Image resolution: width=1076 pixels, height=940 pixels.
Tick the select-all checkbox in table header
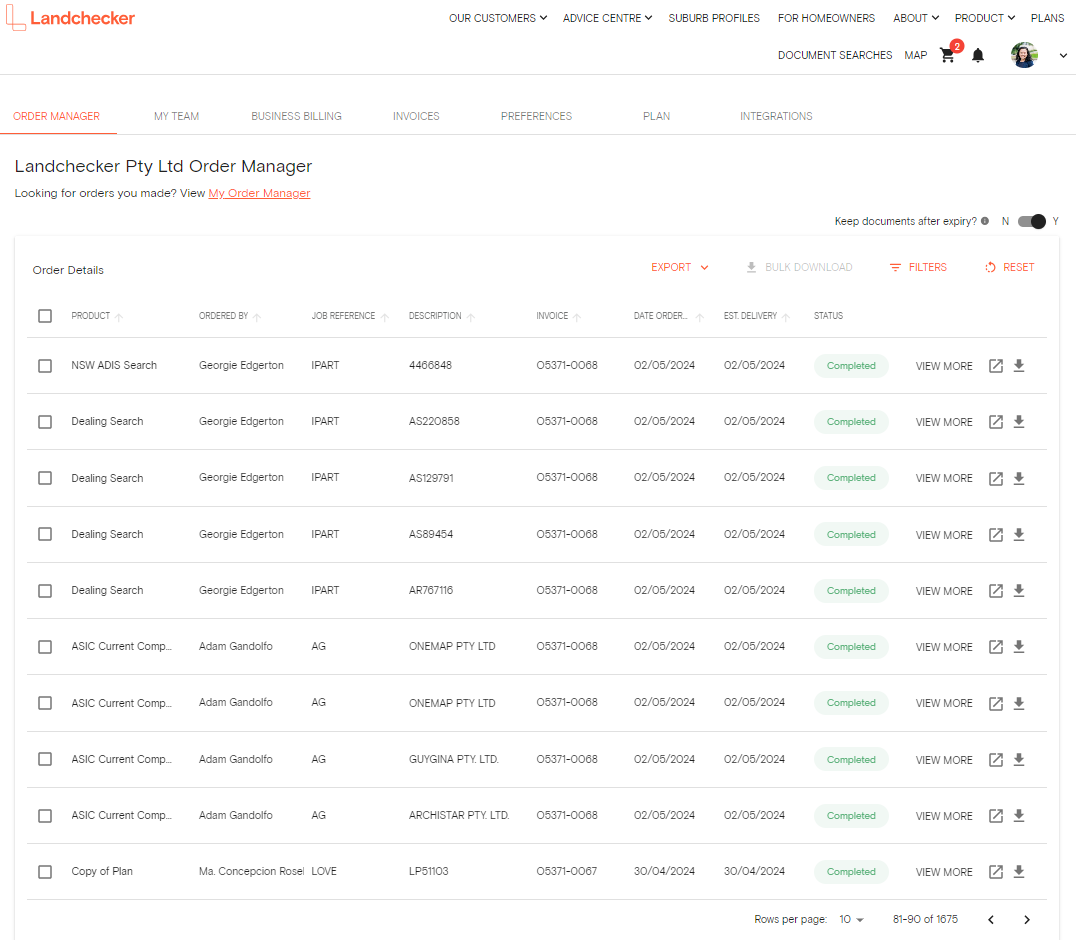[x=45, y=316]
